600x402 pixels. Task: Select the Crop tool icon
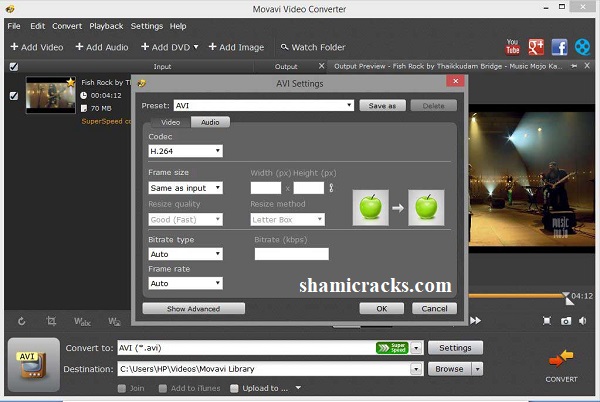(51, 321)
